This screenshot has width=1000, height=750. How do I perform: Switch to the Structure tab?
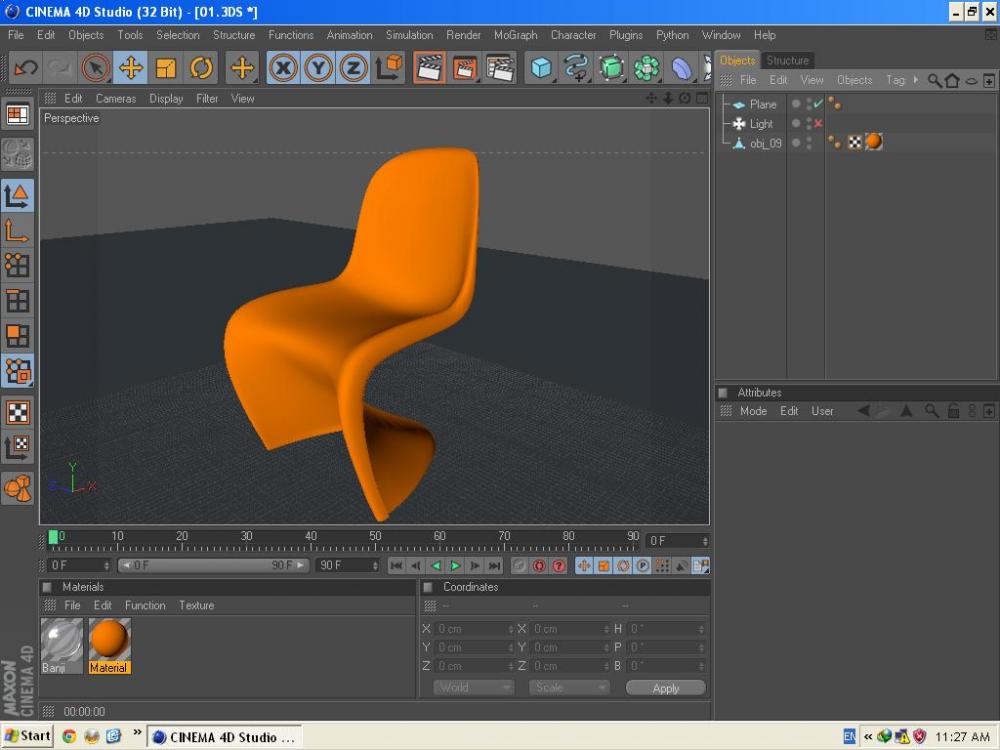pyautogui.click(x=787, y=60)
